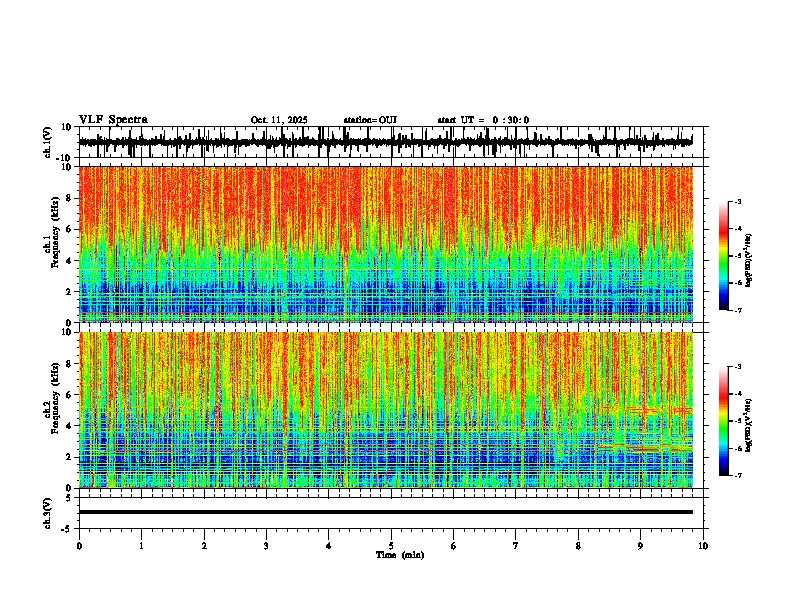This screenshot has width=792, height=612.
Task: Select the date text "Oct. 11, 2025"
Action: [x=279, y=120]
